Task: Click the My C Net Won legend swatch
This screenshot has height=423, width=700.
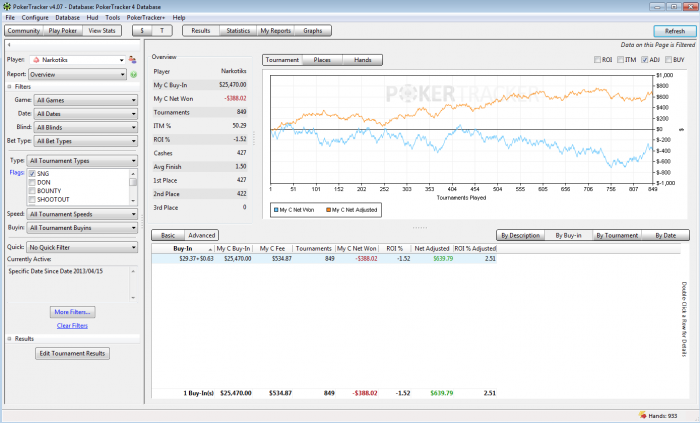Action: coord(276,210)
